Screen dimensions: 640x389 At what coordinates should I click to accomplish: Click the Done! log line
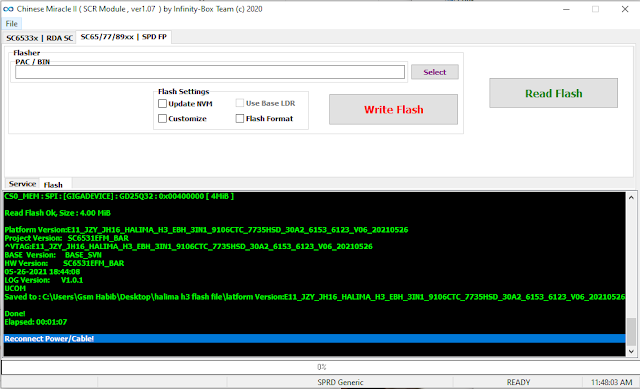(15, 313)
